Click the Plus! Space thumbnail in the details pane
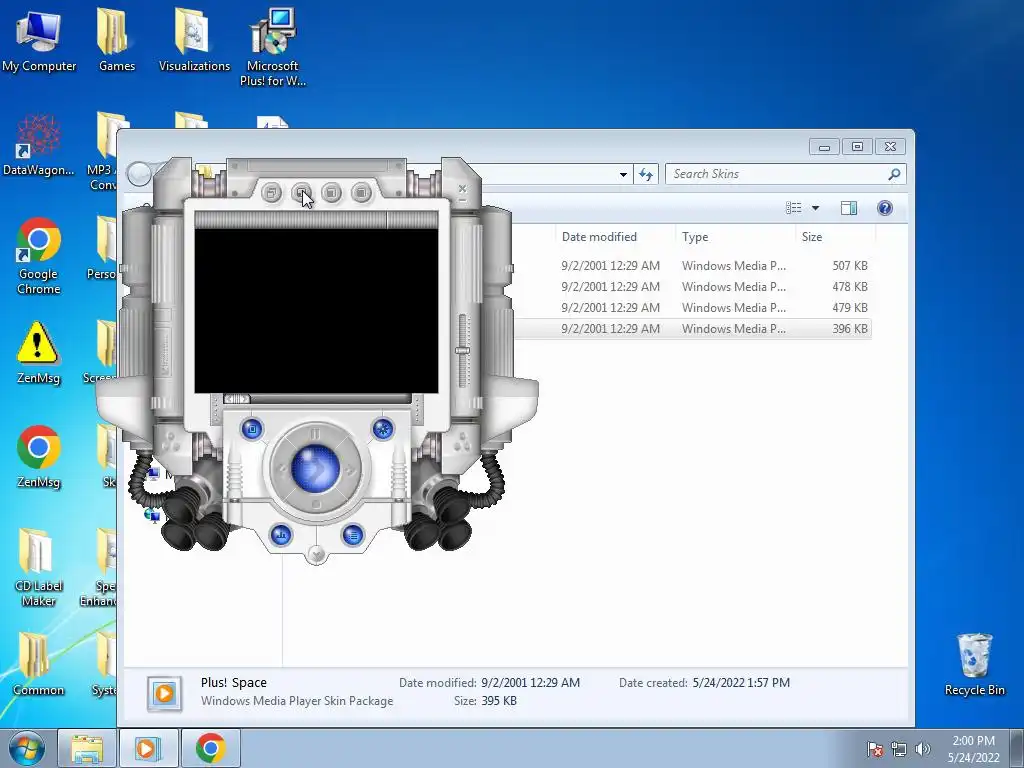This screenshot has width=1024, height=768. tap(164, 693)
